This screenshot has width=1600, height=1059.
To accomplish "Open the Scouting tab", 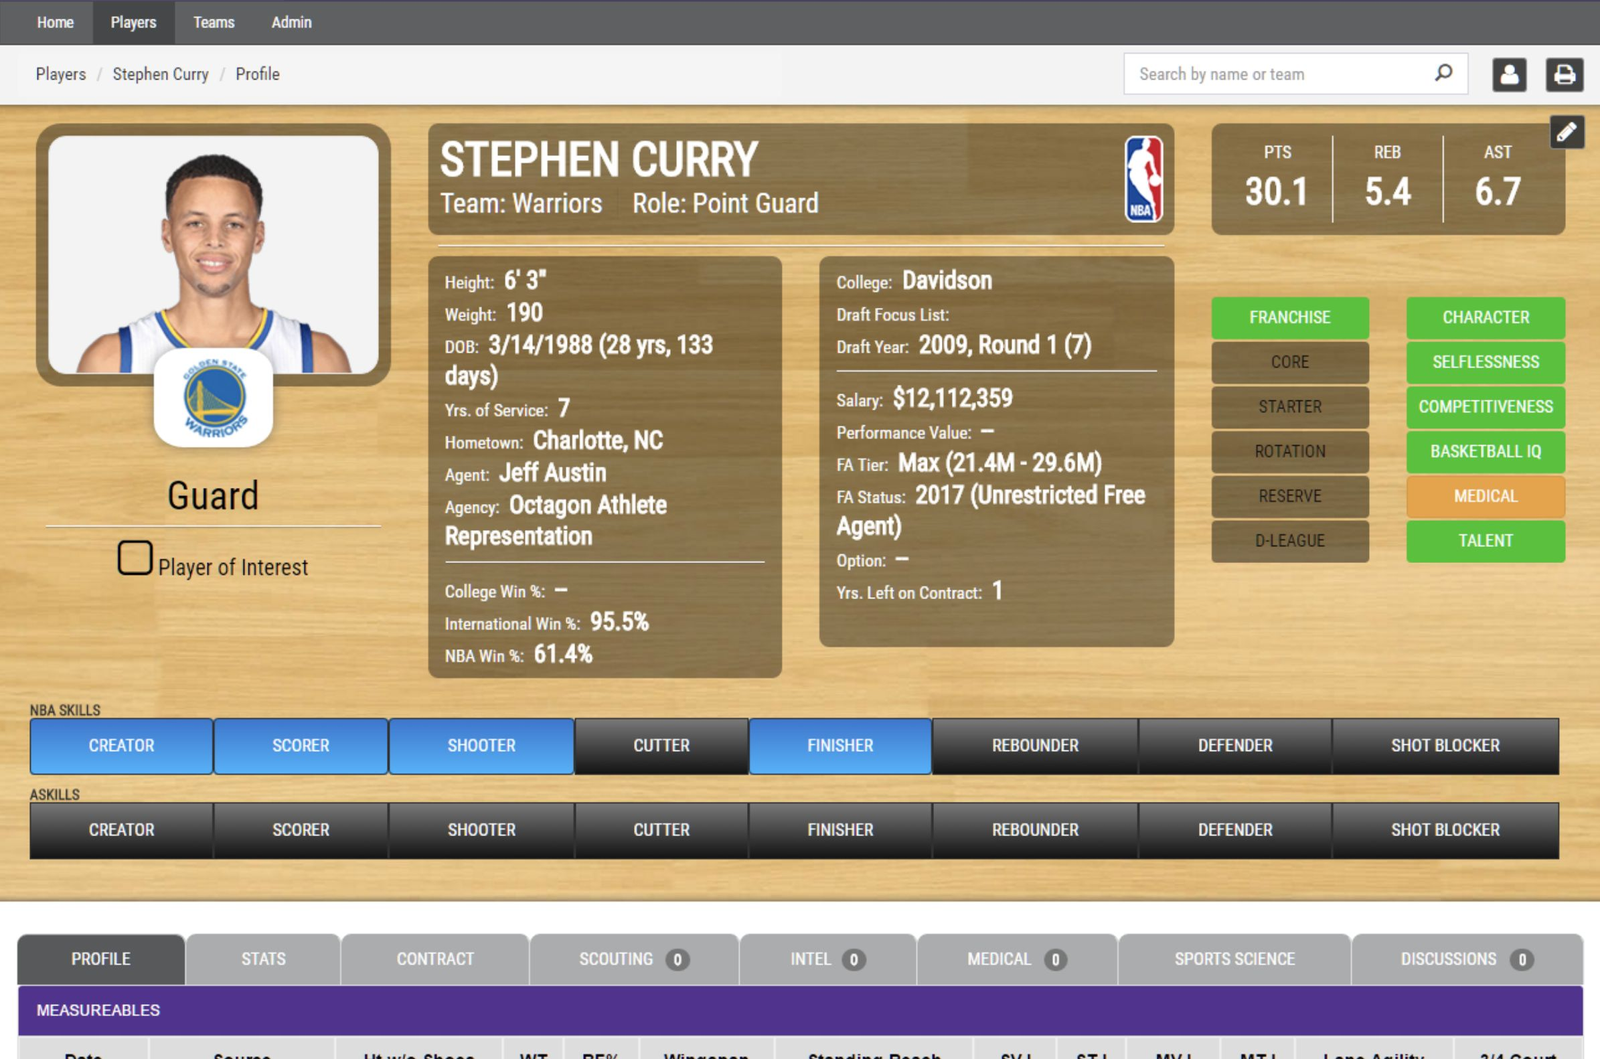I will point(634,959).
